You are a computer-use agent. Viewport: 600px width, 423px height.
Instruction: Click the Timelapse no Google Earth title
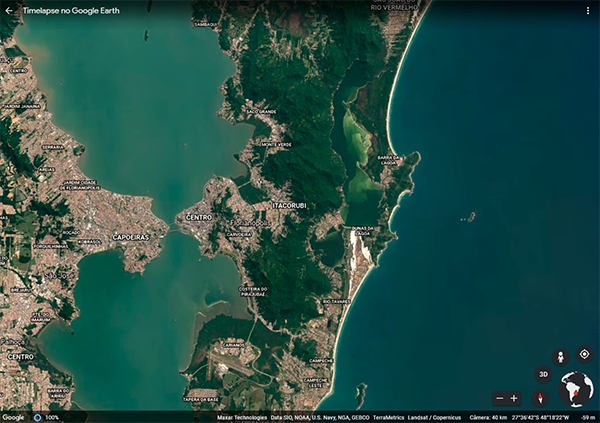(71, 11)
